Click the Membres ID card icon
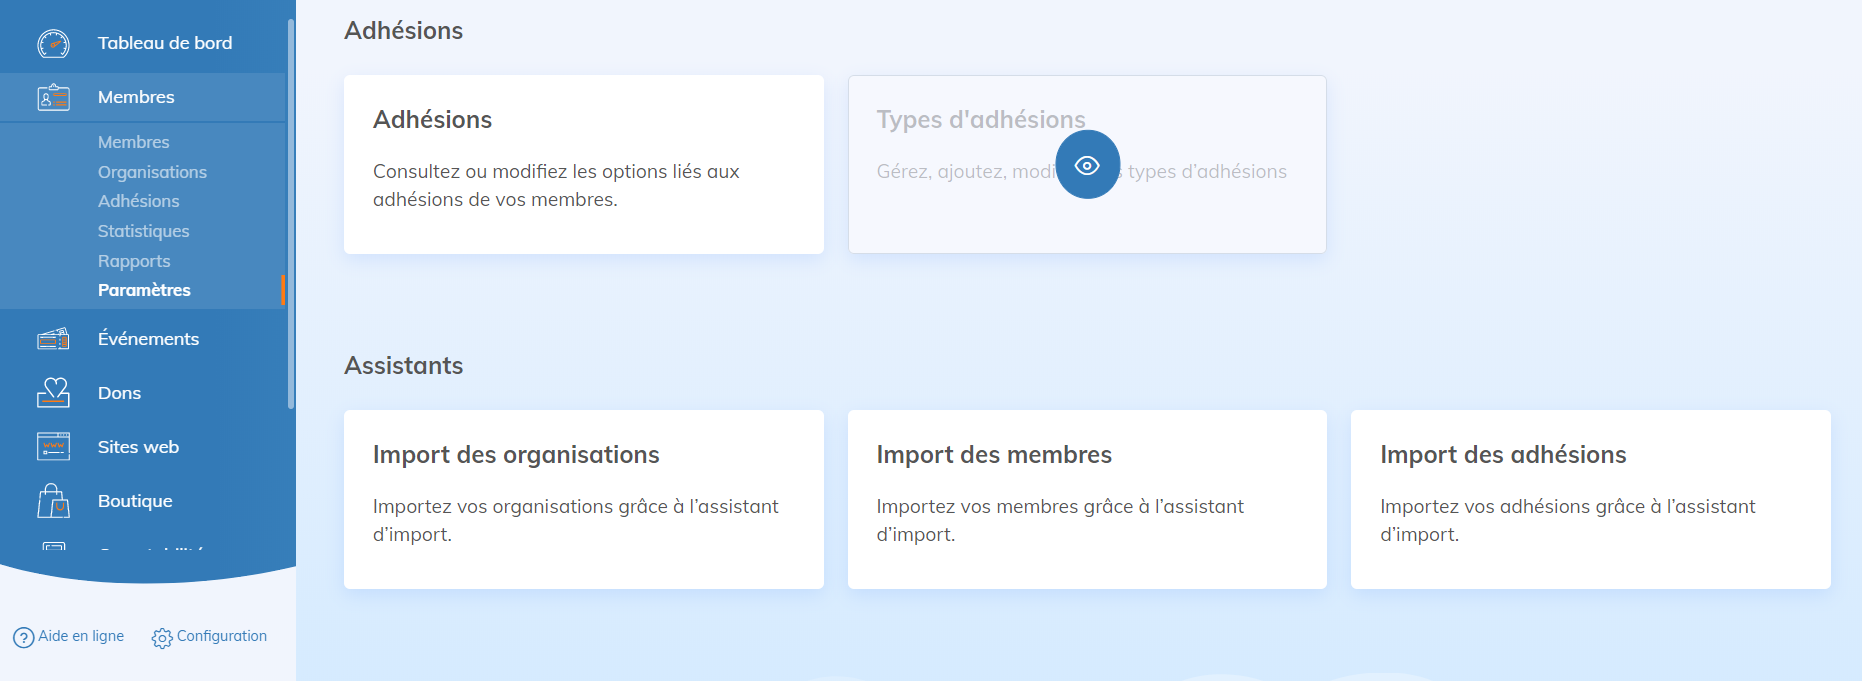This screenshot has height=681, width=1862. point(53,98)
